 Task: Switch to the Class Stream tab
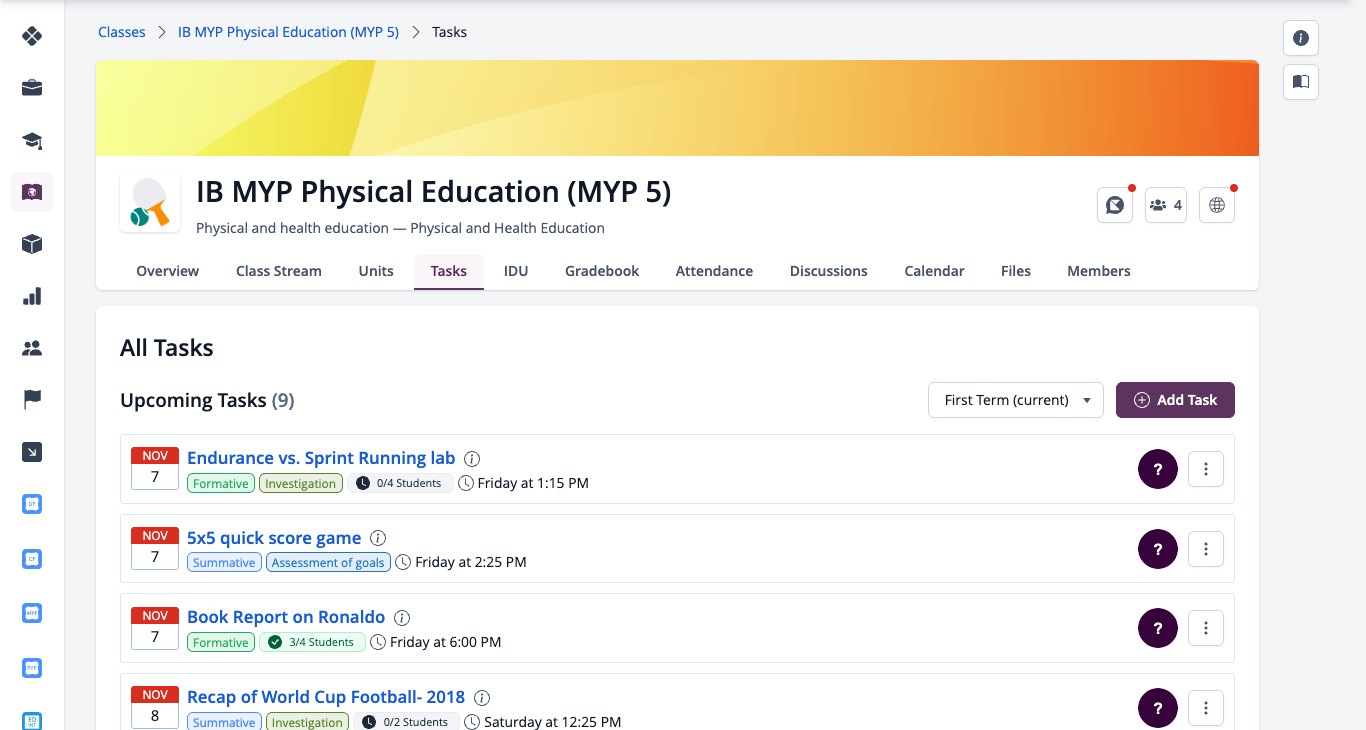pyautogui.click(x=279, y=271)
